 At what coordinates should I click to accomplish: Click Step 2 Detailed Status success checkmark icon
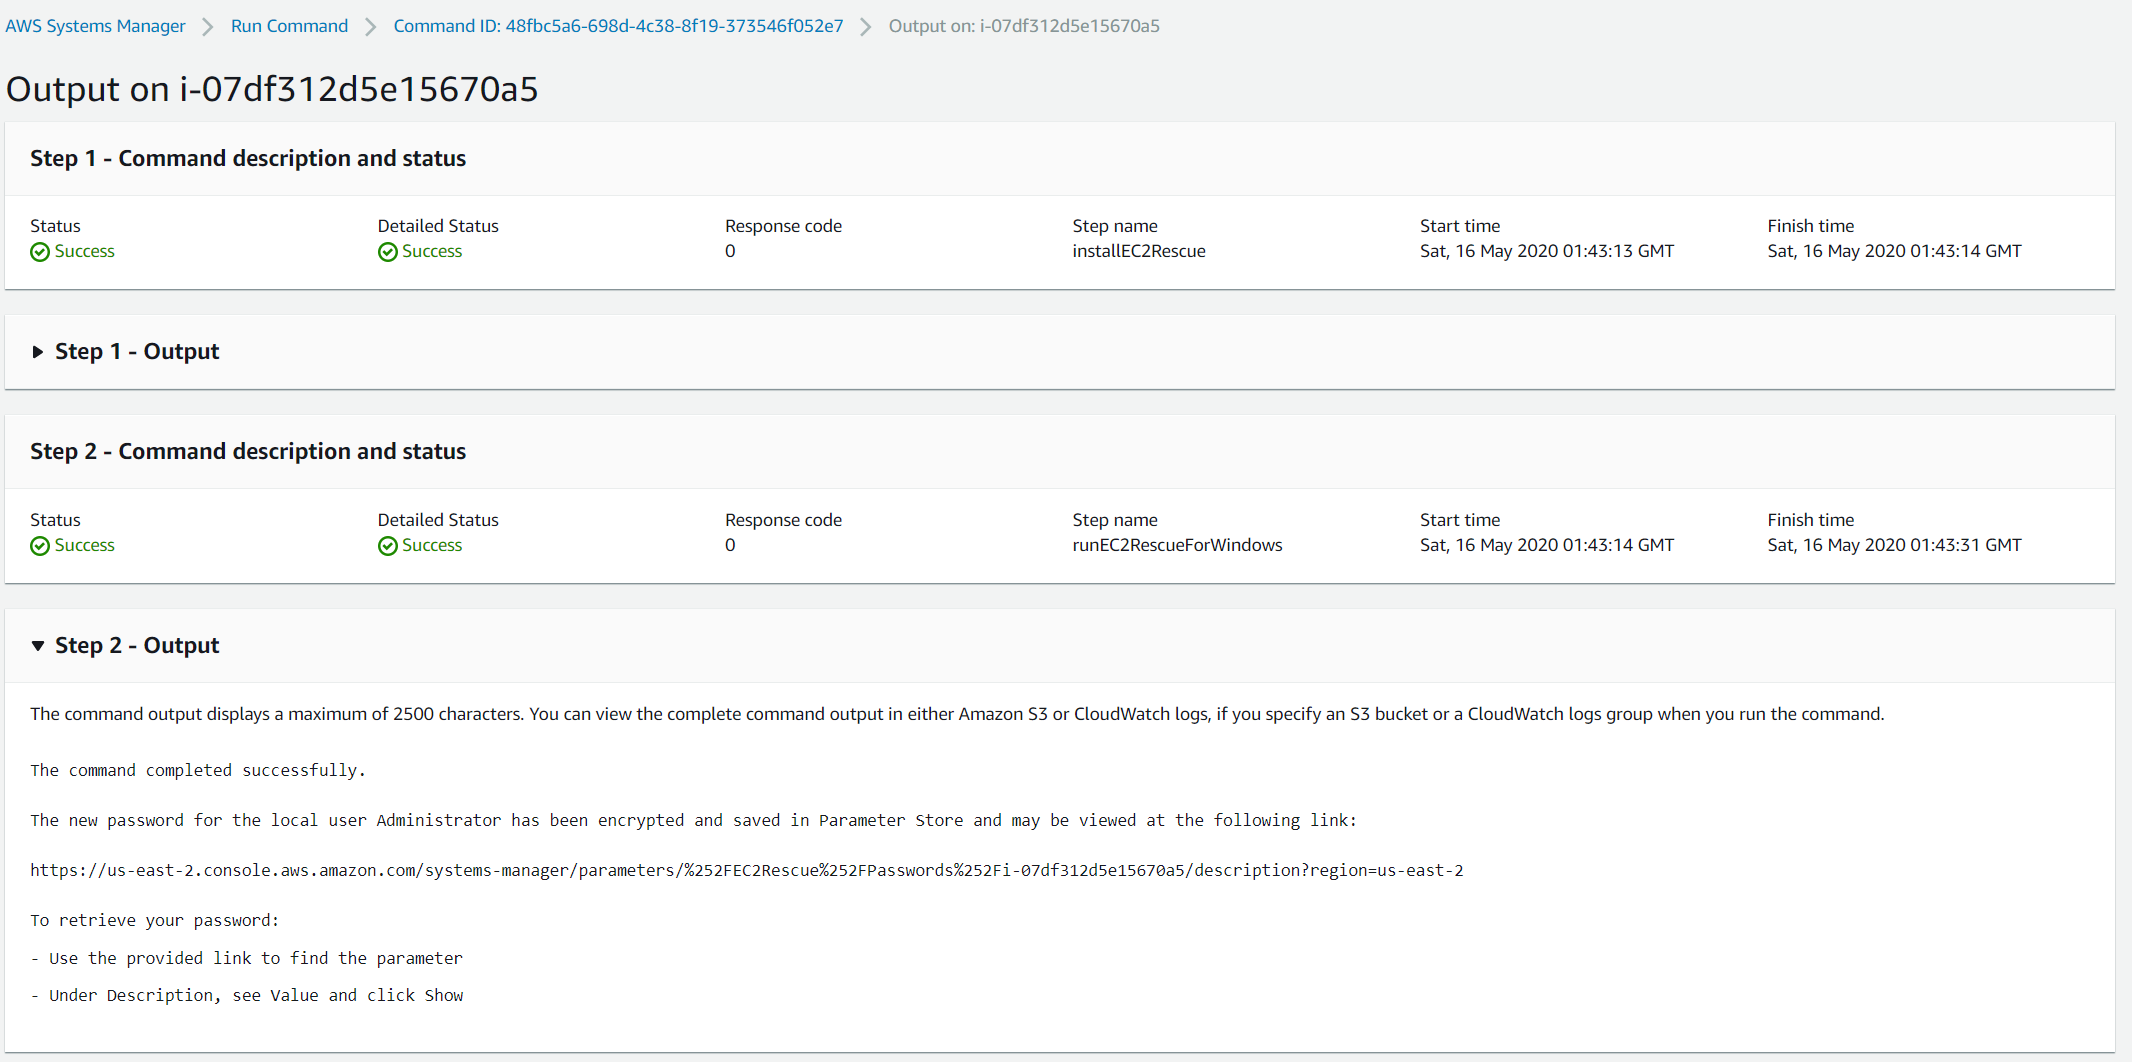click(x=388, y=546)
